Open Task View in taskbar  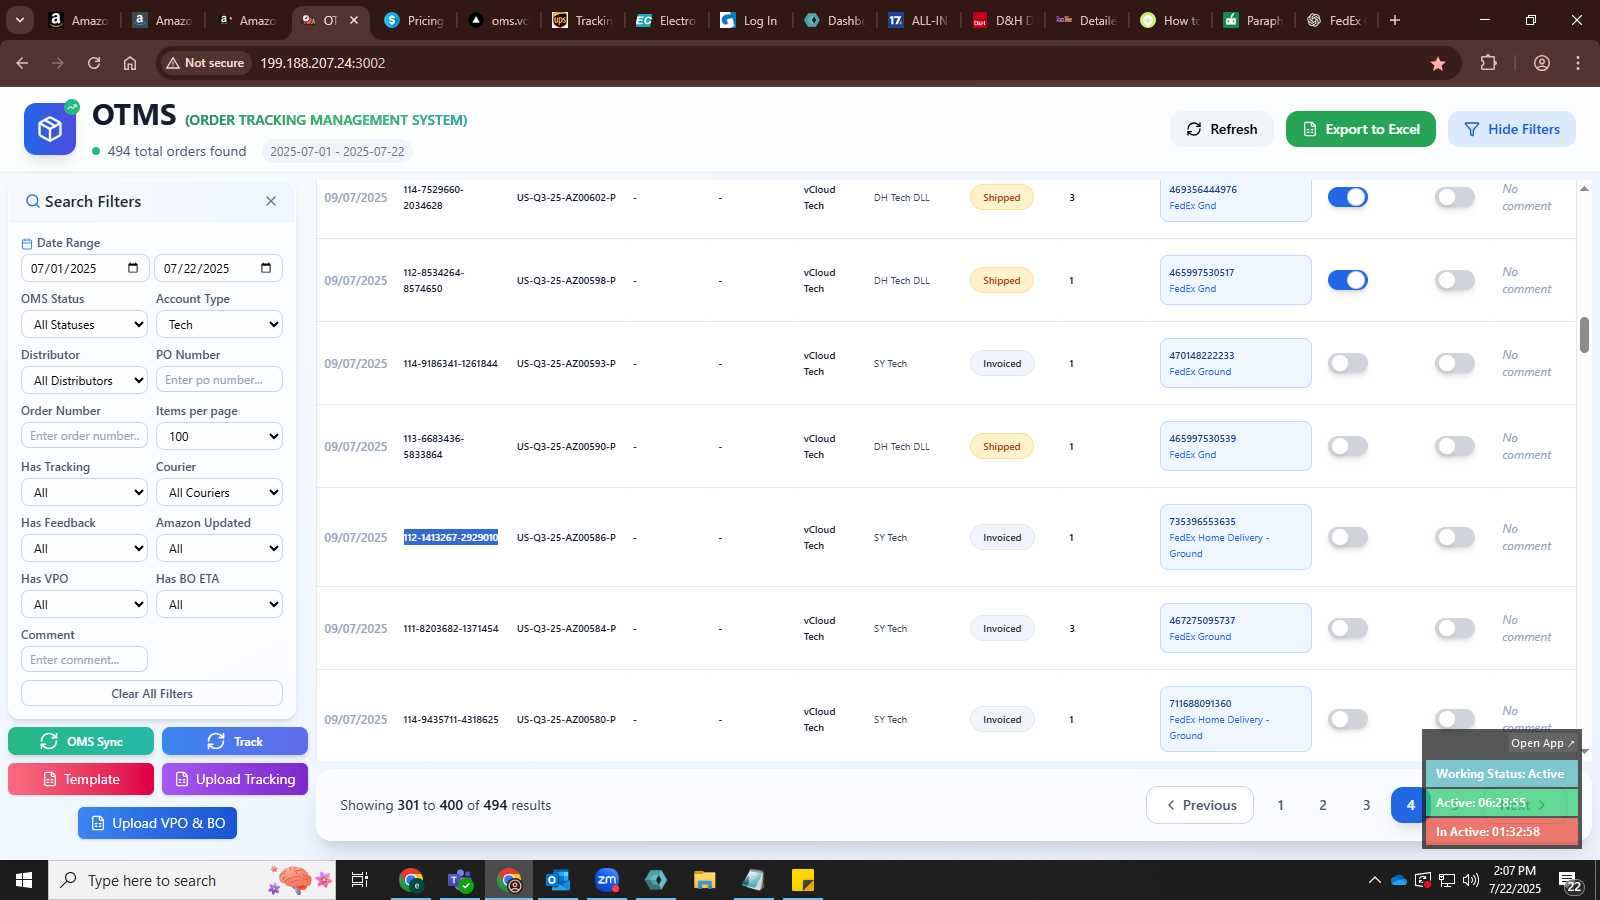360,880
